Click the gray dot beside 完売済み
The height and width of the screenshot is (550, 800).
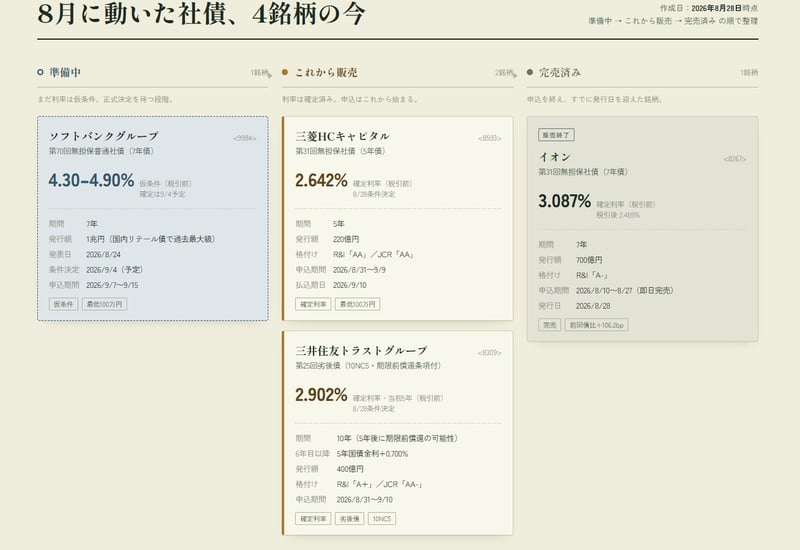pyautogui.click(x=530, y=72)
